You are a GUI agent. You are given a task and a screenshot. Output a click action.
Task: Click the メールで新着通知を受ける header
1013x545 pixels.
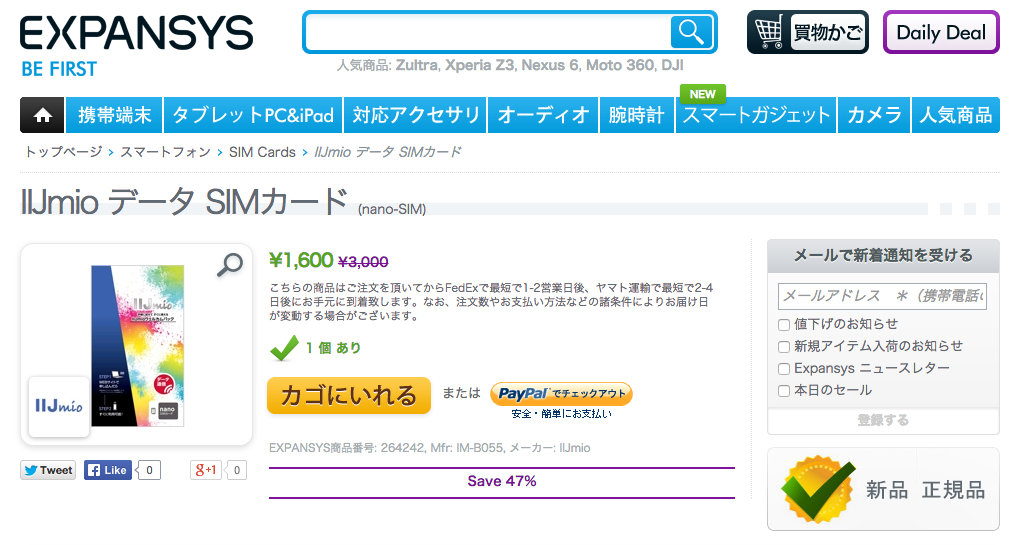point(883,256)
